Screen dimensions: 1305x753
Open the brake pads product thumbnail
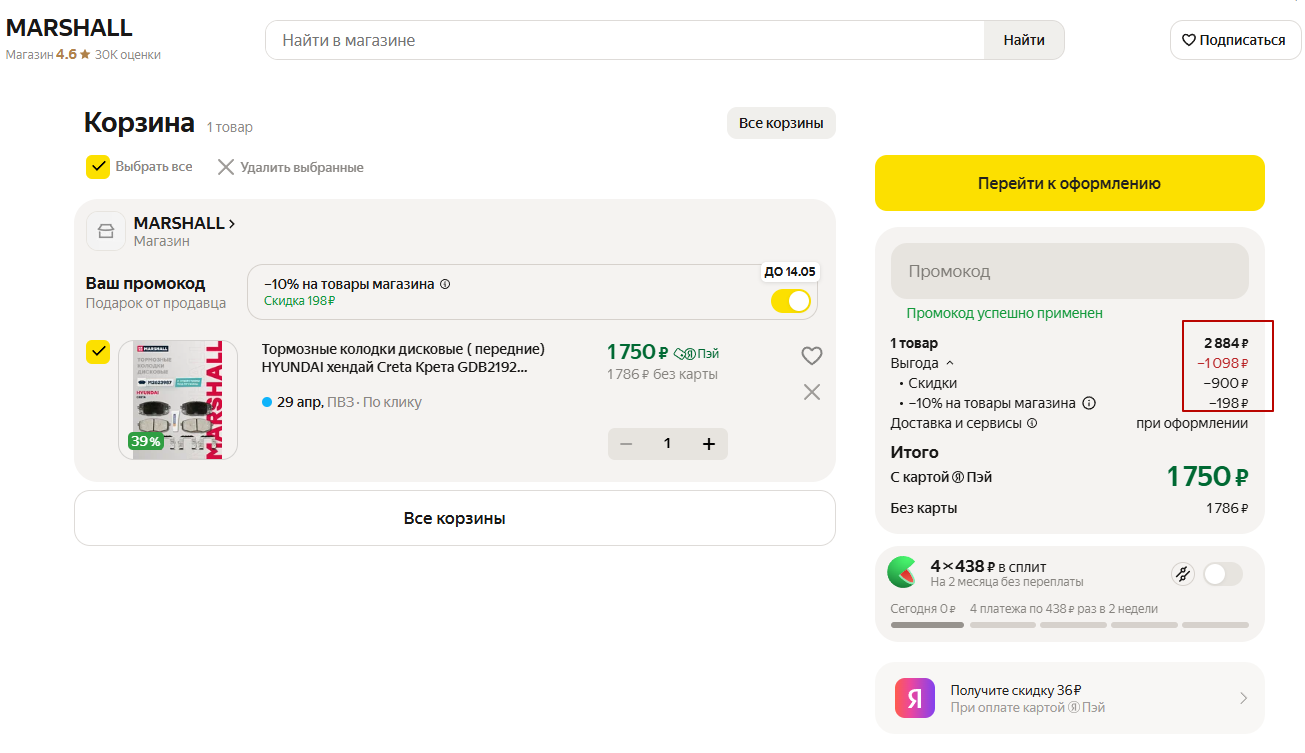coord(178,400)
